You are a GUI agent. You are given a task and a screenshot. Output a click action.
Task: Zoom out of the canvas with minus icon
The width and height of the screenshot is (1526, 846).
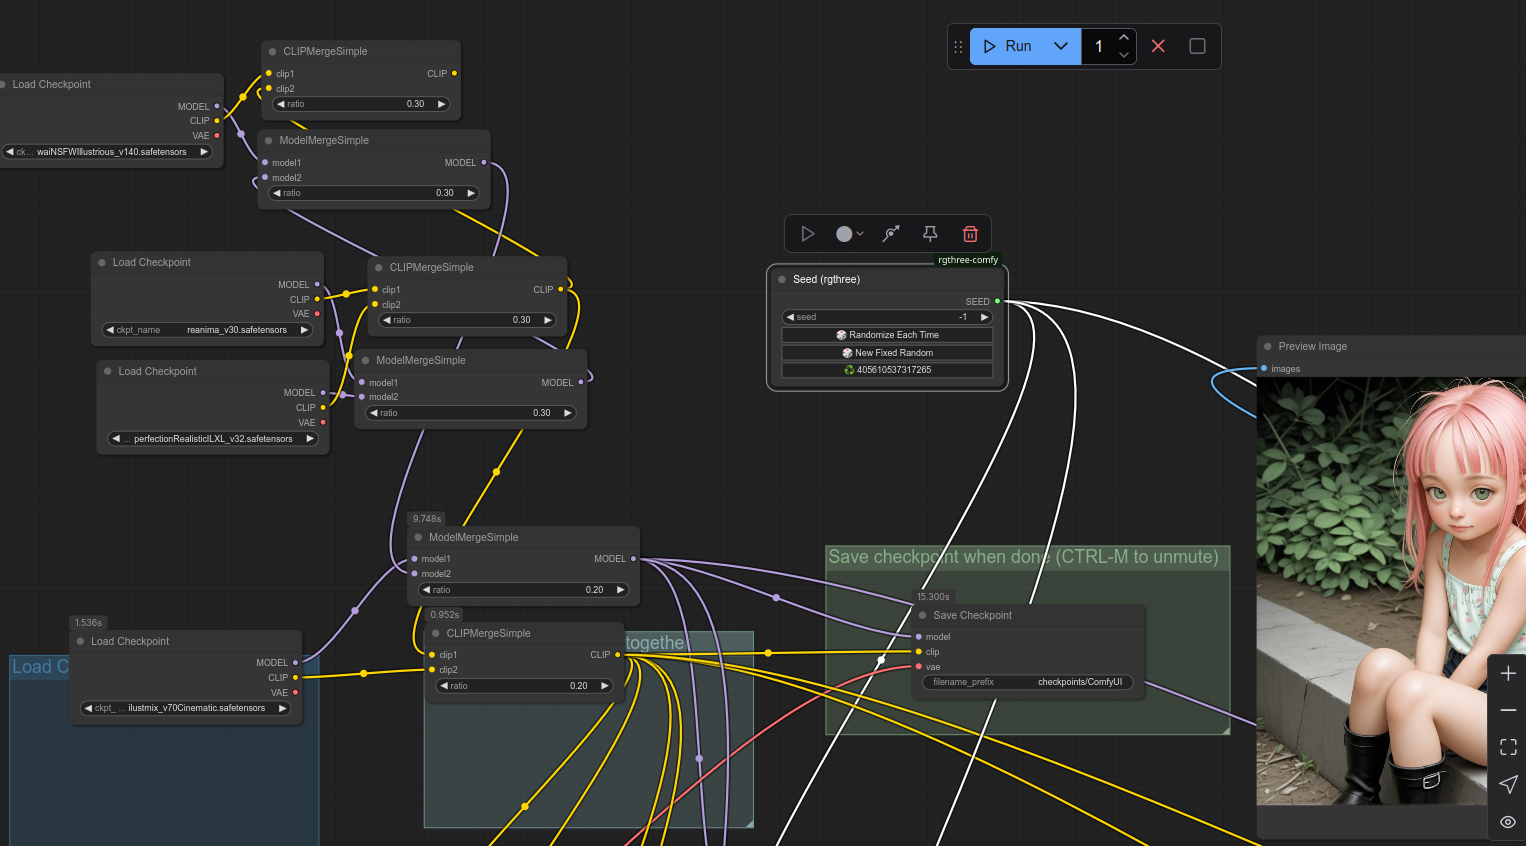click(1508, 710)
